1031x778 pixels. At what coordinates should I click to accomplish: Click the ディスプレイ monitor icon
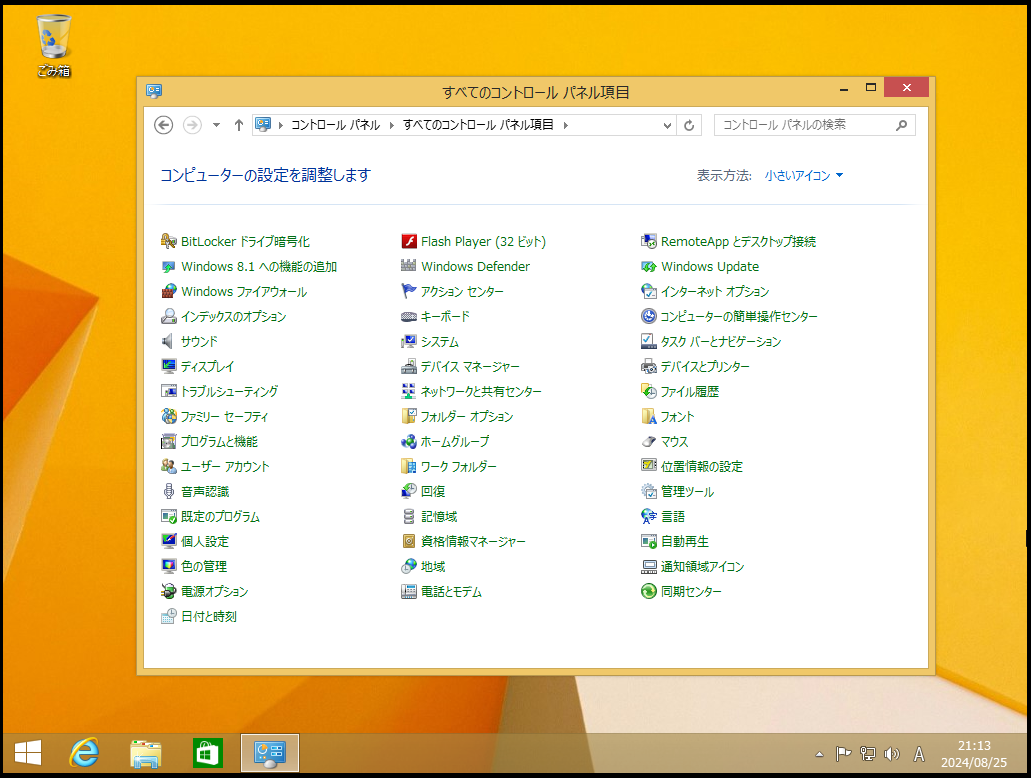pos(169,366)
